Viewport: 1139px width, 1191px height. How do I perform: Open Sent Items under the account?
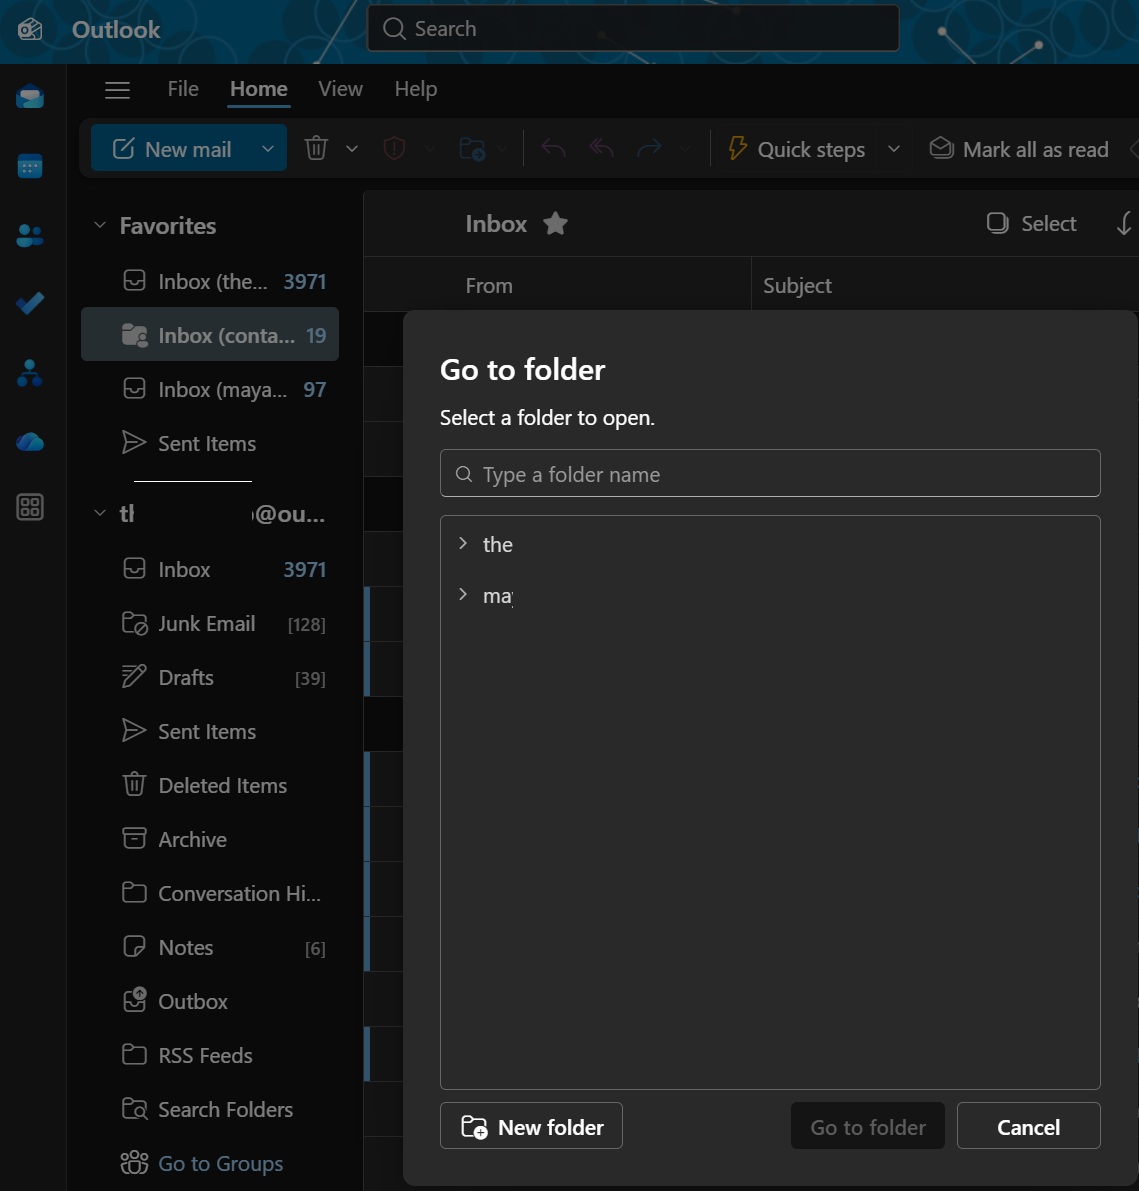tap(210, 731)
